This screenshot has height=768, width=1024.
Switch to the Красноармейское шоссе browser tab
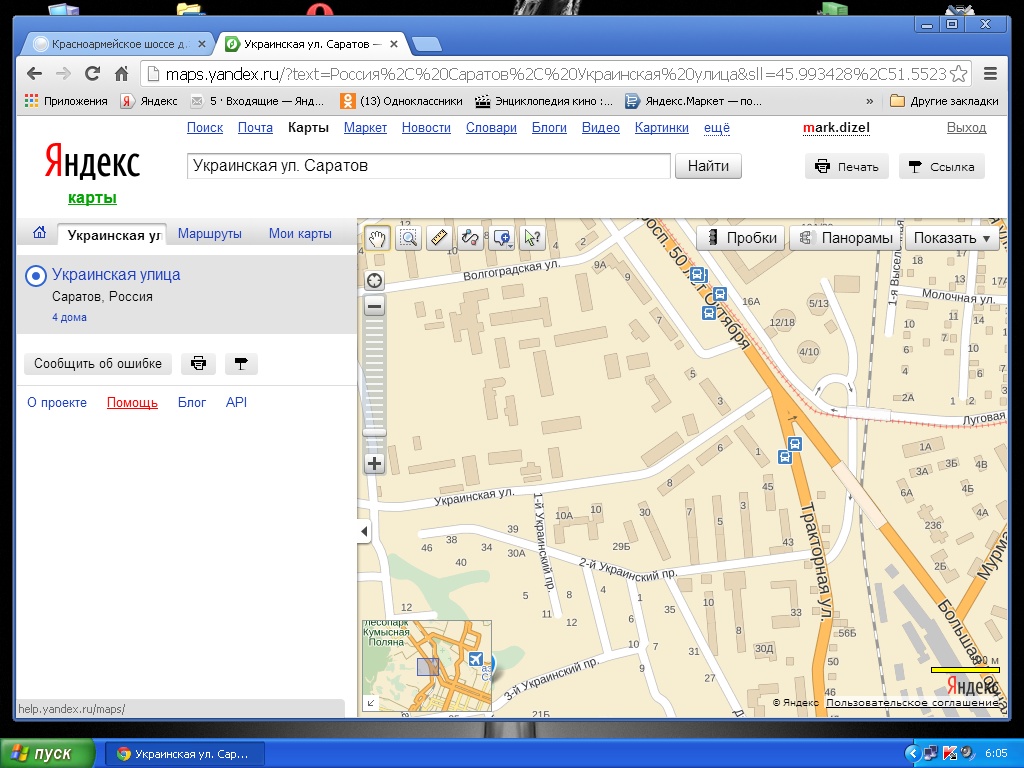coord(118,44)
